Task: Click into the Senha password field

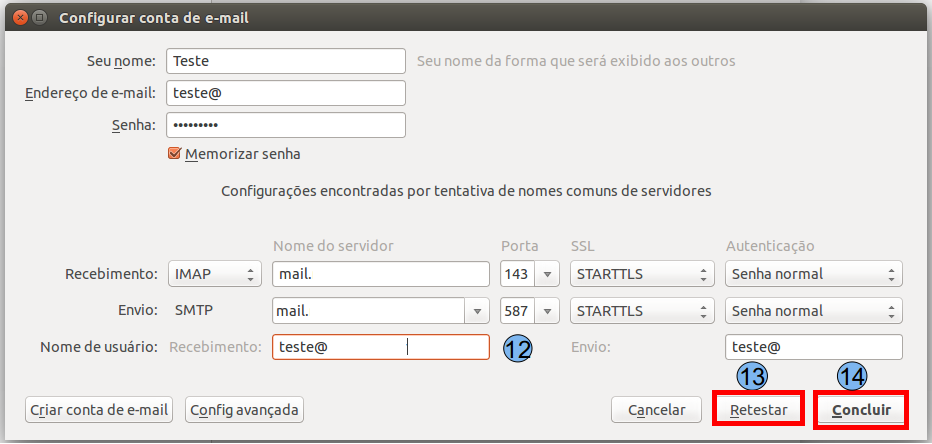Action: click(285, 125)
